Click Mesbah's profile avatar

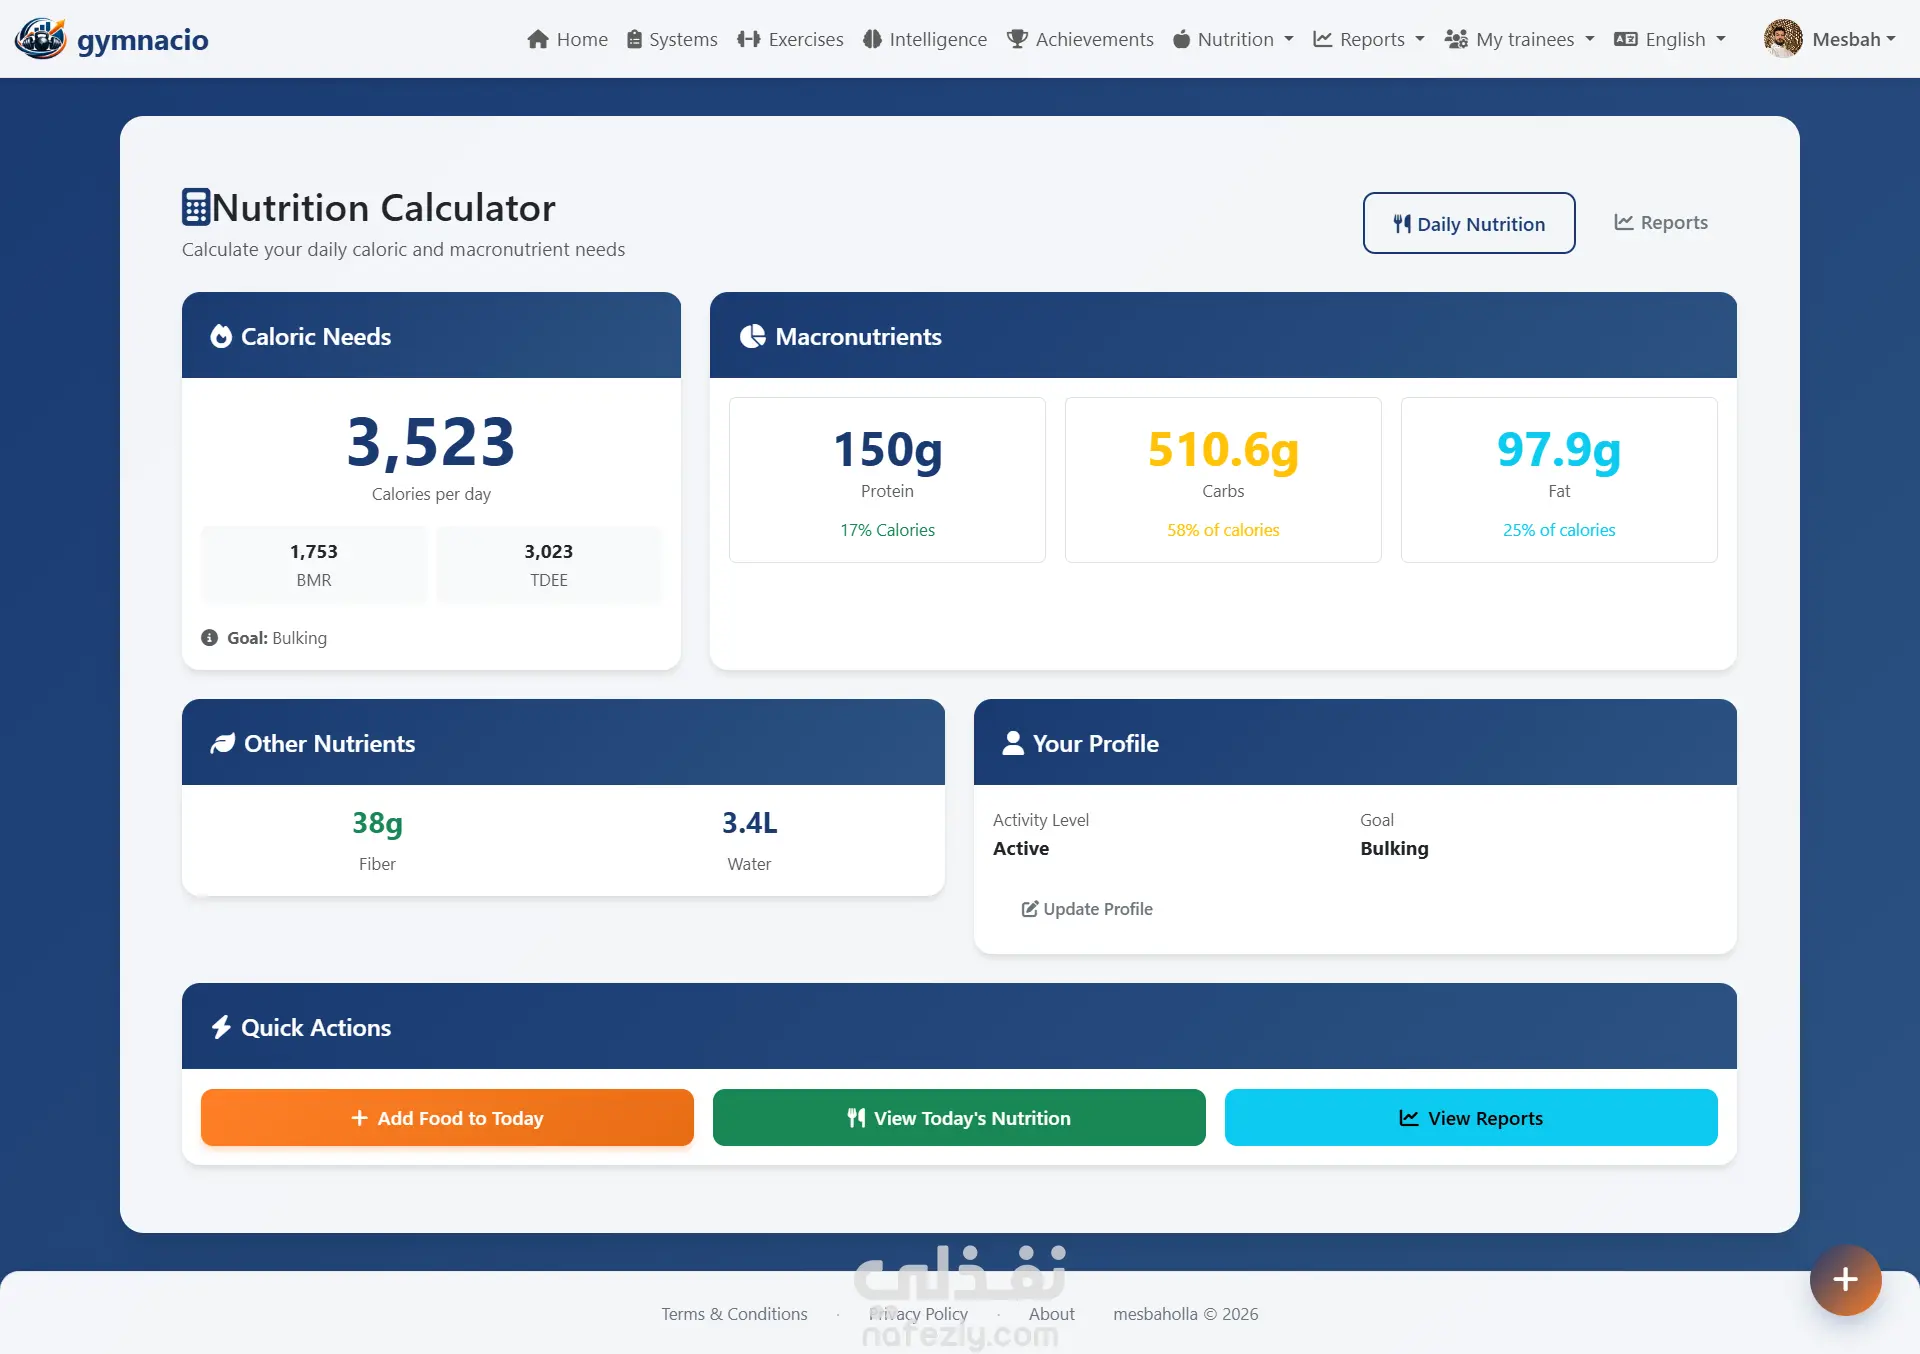coord(1782,39)
